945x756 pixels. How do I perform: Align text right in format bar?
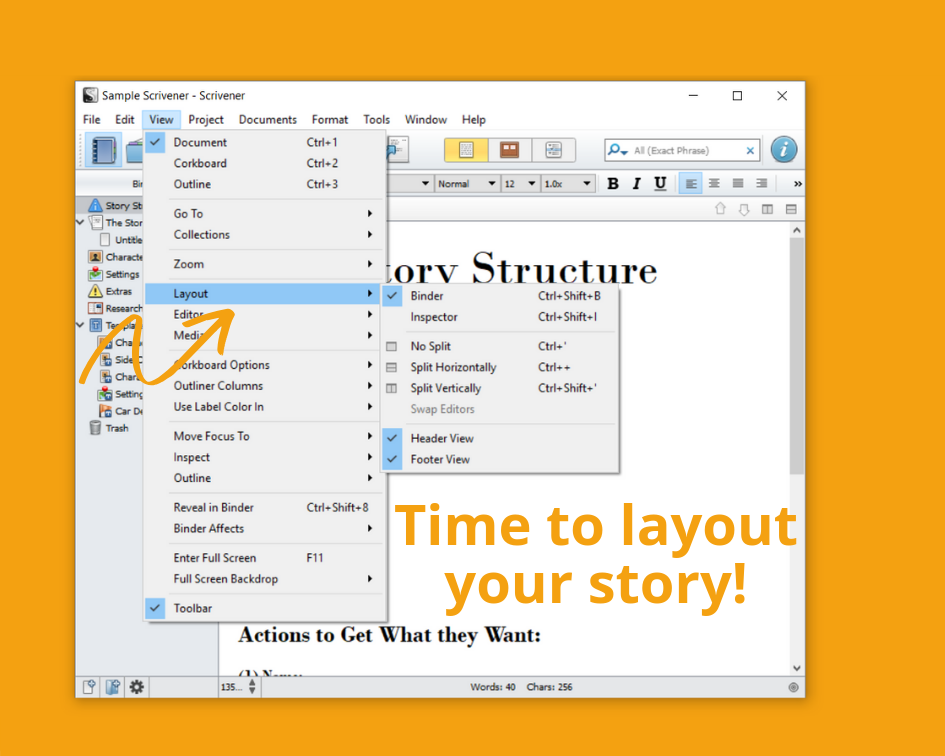point(762,183)
